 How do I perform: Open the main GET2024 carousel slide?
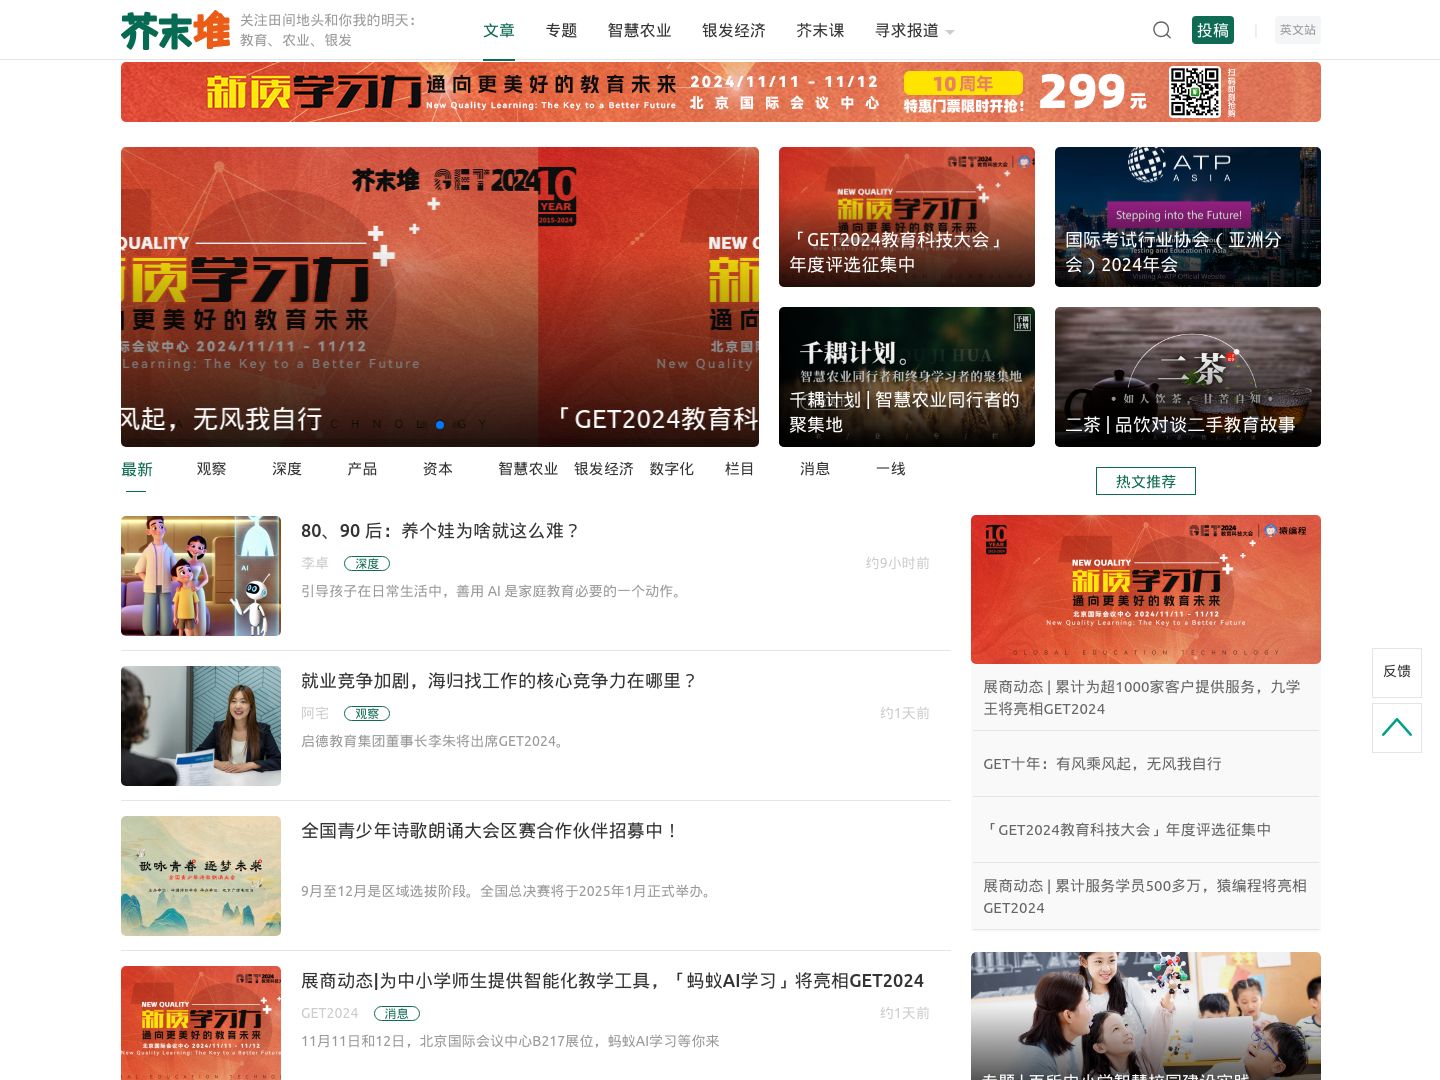[440, 297]
